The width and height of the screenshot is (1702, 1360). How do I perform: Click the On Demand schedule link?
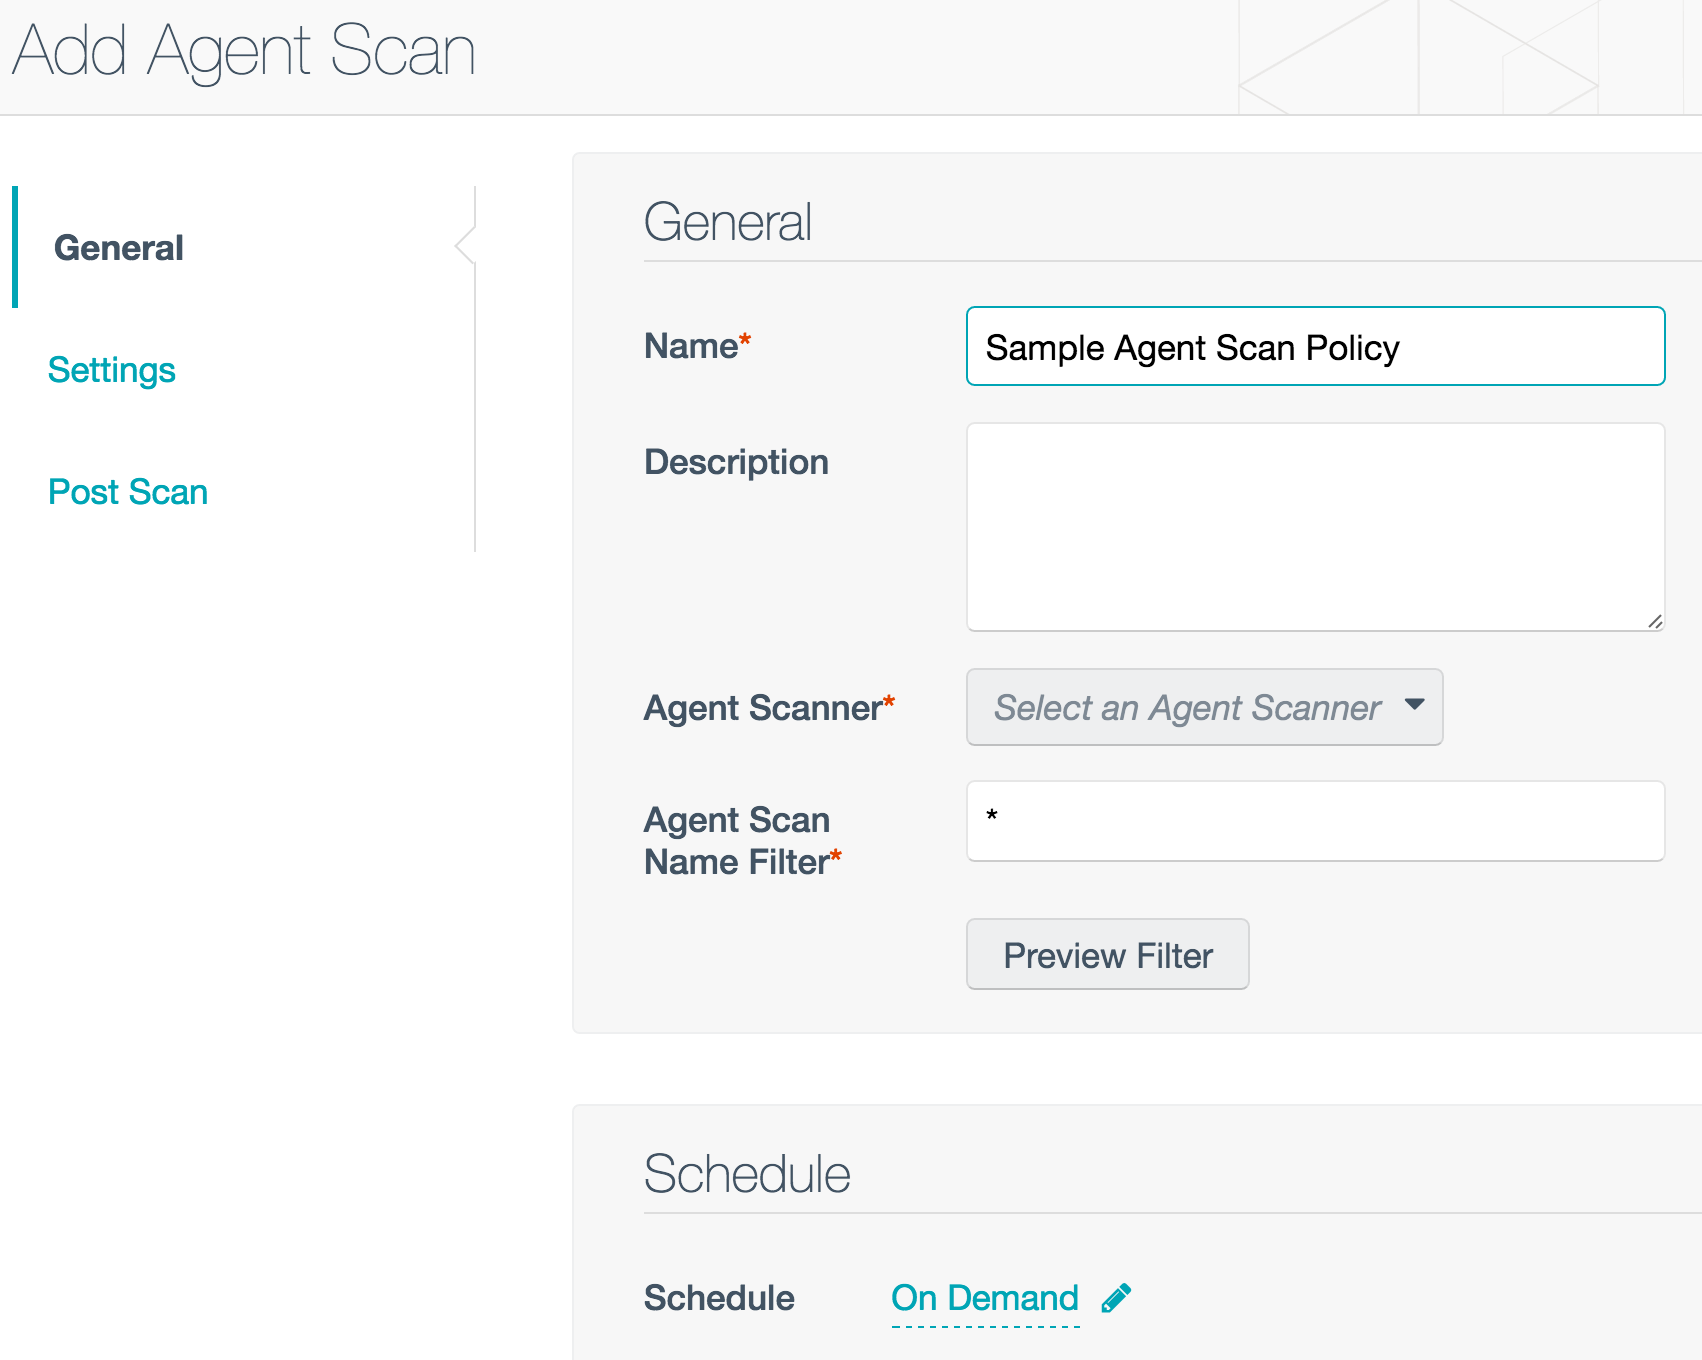pos(984,1298)
